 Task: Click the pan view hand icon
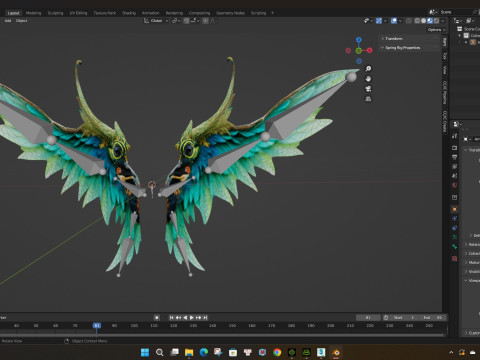[x=368, y=79]
